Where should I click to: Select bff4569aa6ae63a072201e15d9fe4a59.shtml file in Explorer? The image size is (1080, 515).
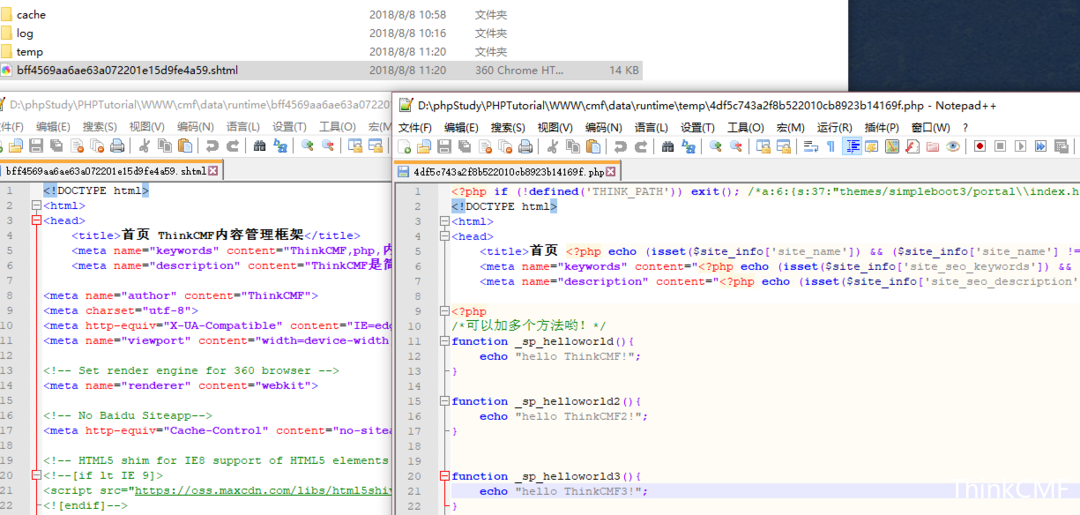pyautogui.click(x=320, y=70)
